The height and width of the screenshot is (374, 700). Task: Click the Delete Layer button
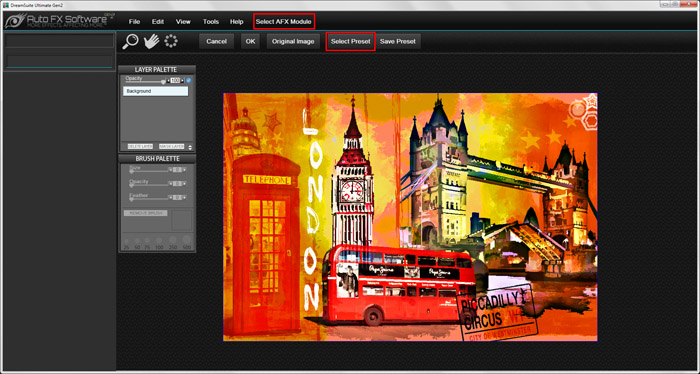click(140, 146)
